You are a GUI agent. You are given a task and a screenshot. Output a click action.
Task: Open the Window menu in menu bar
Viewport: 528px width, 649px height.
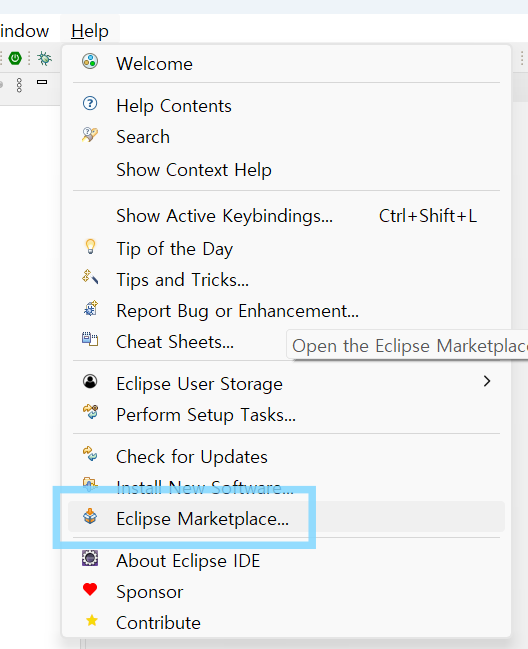point(24,31)
